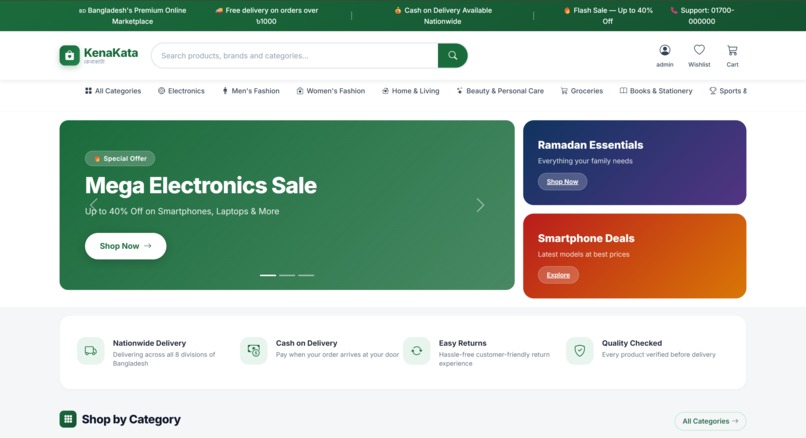Select the second banner slide indicator
The height and width of the screenshot is (438, 806).
pyautogui.click(x=287, y=276)
